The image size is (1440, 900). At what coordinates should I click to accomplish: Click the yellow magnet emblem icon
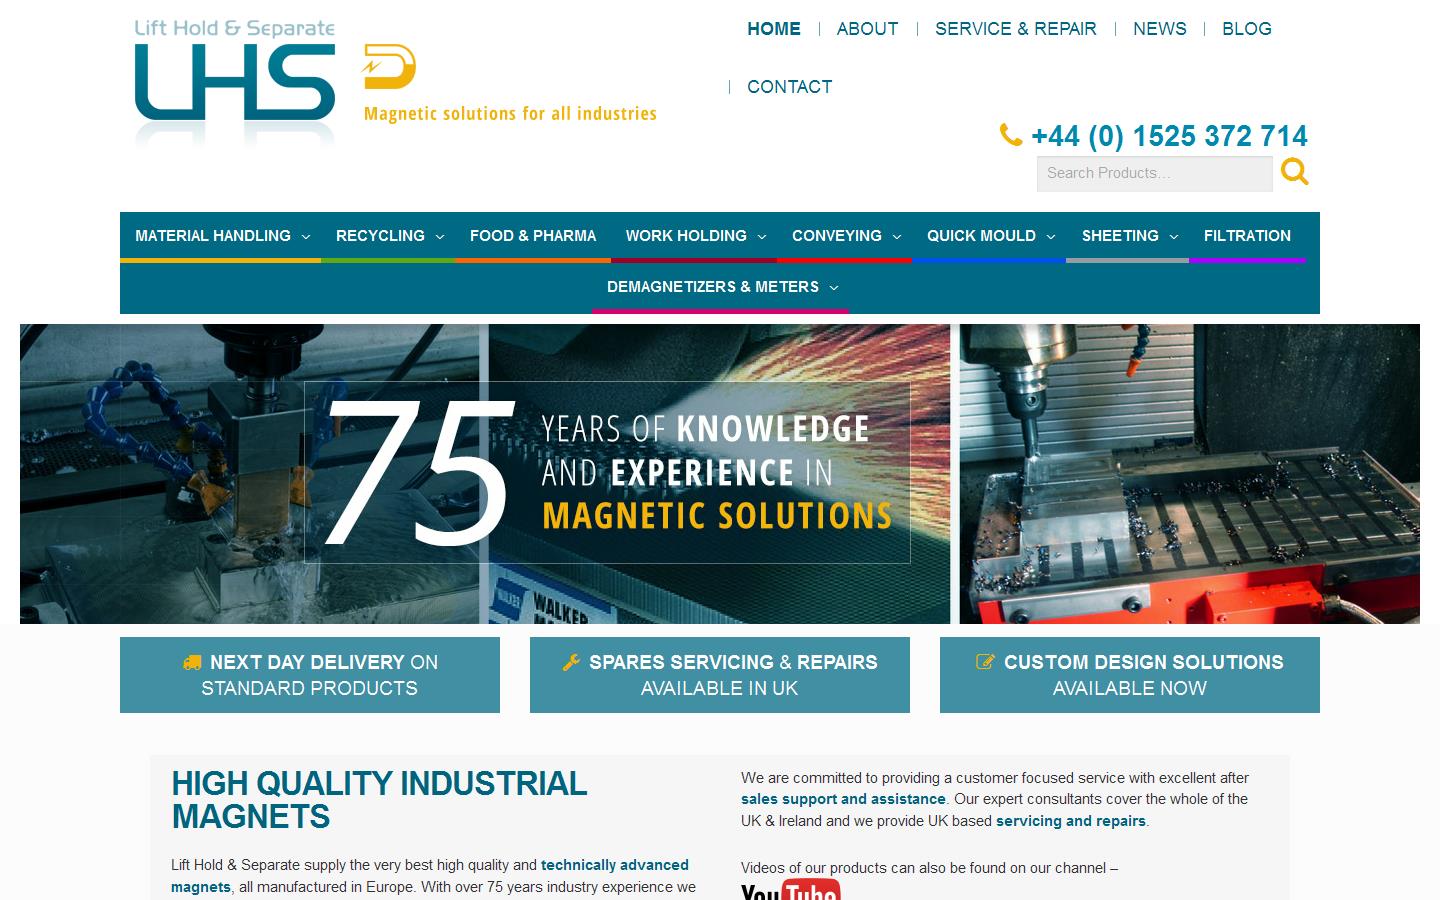pos(389,67)
